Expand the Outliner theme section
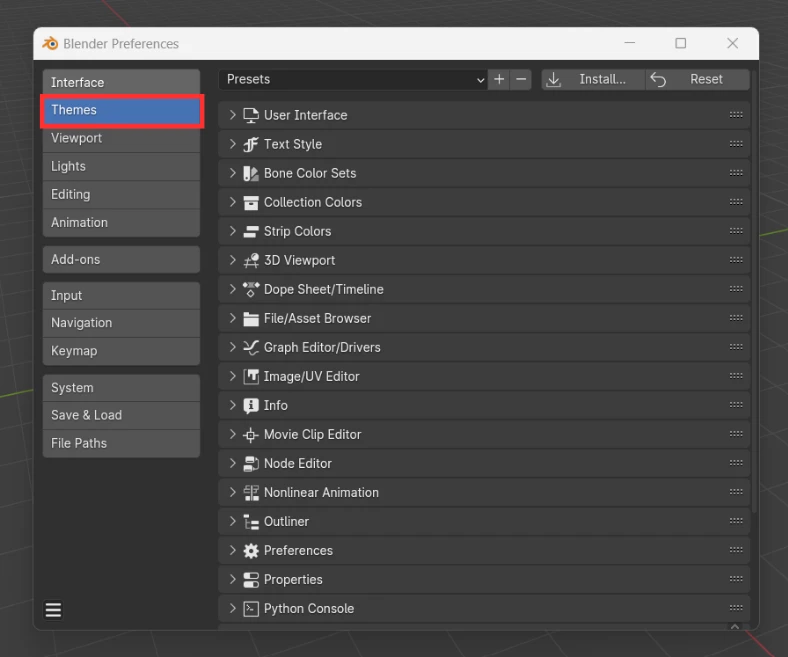 coord(232,521)
